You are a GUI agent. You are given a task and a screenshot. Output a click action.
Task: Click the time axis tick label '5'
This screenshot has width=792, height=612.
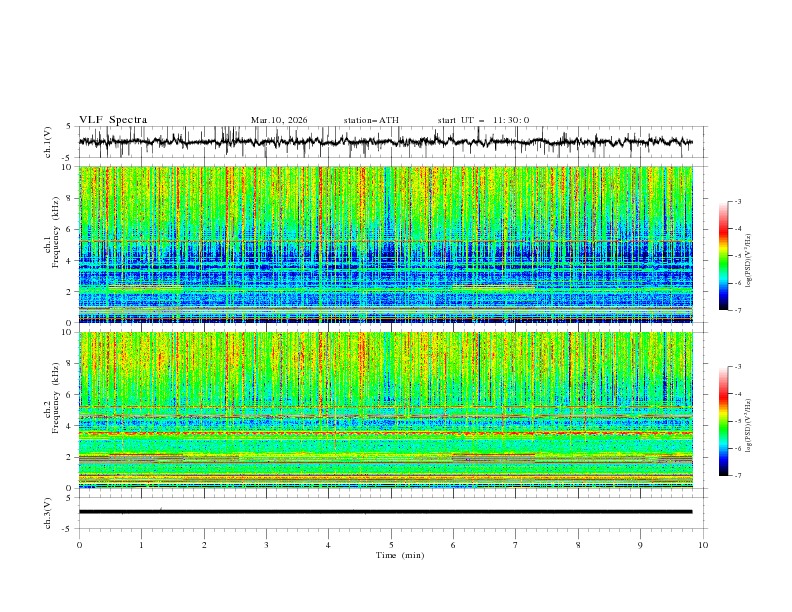(391, 545)
